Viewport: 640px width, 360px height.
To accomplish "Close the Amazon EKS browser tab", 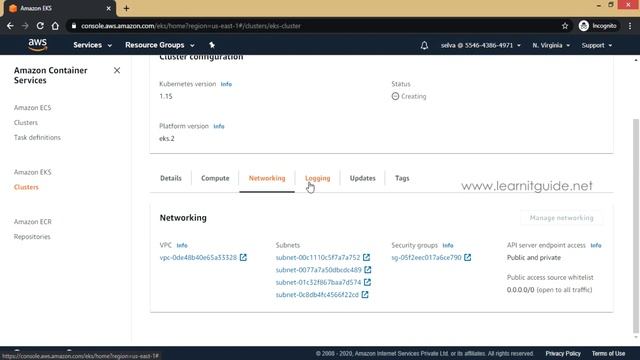I will (109, 8).
